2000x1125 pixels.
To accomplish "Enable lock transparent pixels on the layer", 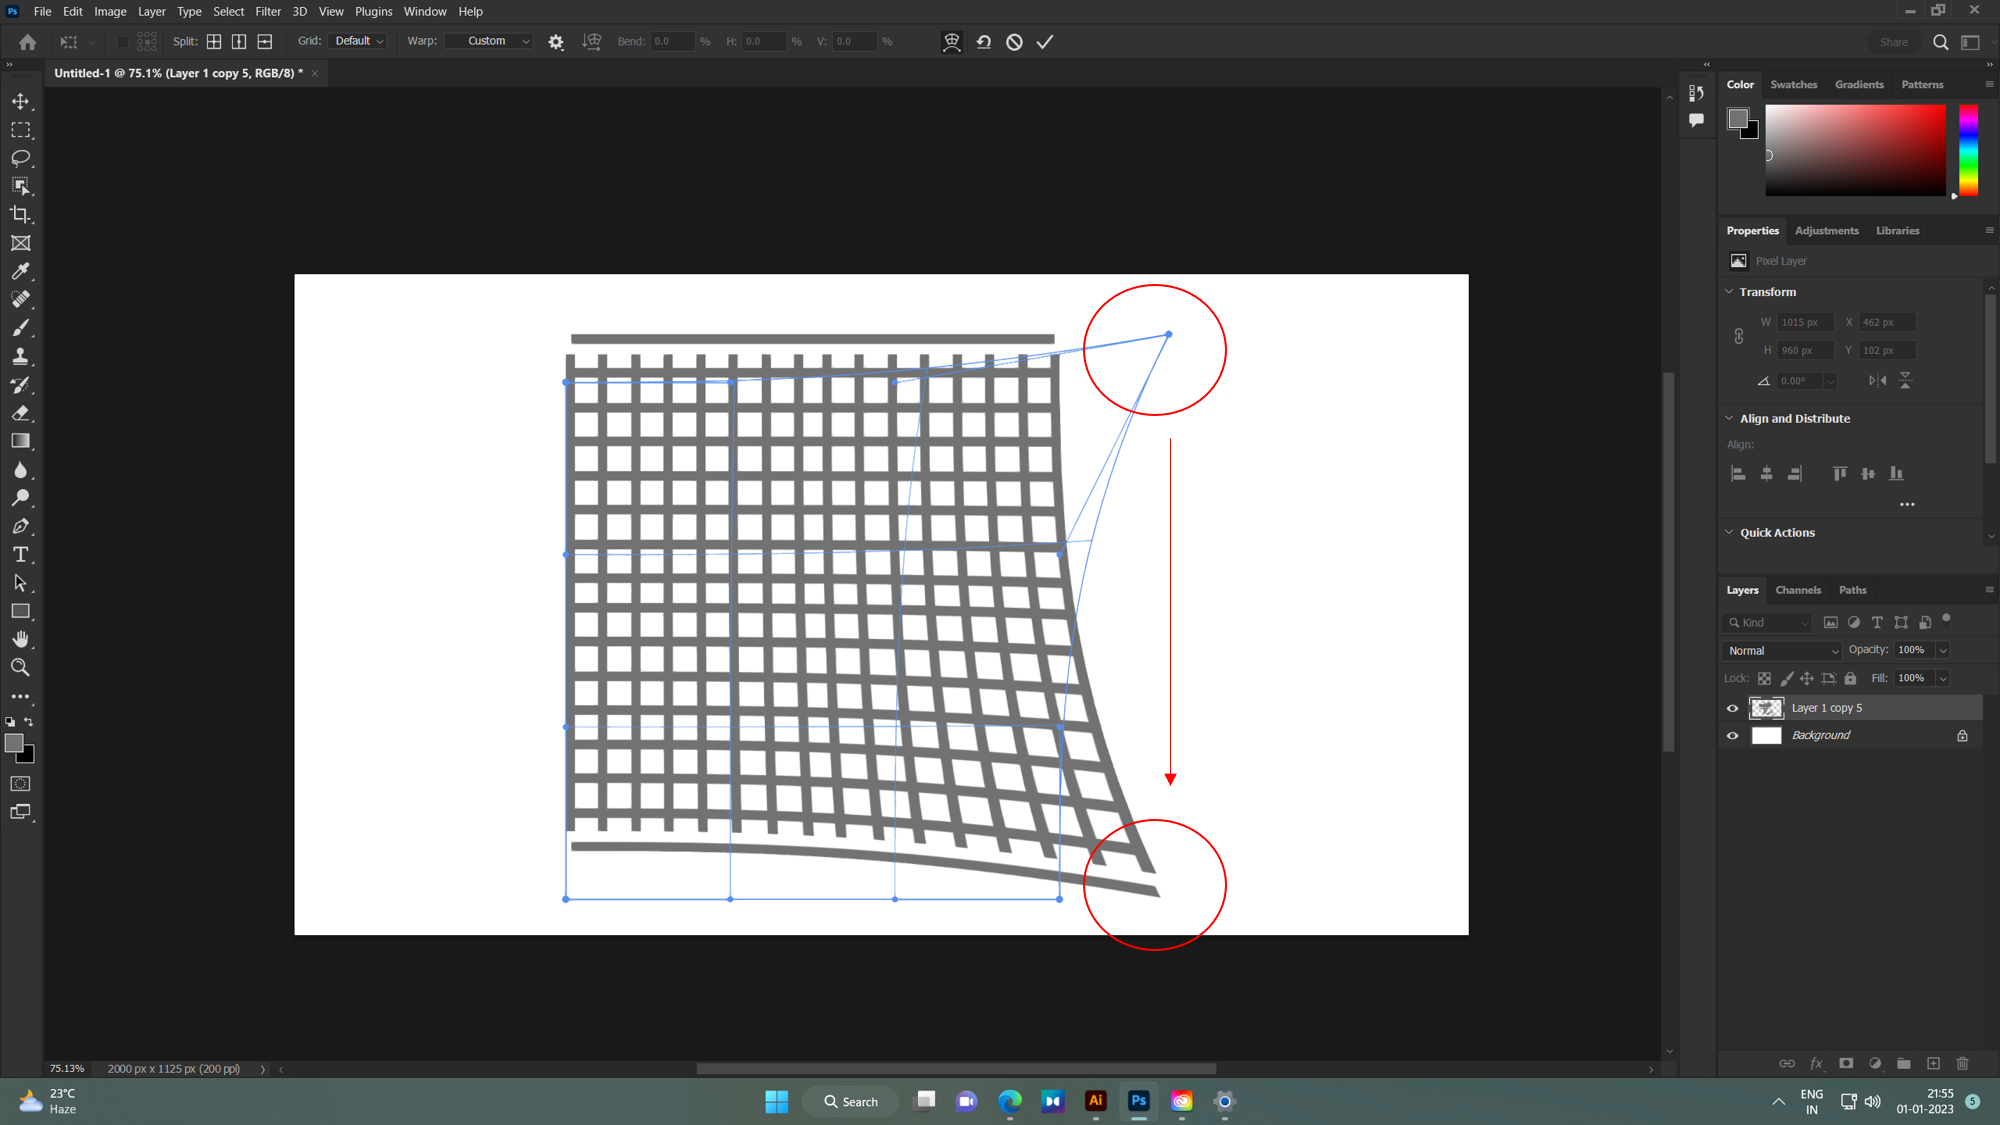I will (x=1765, y=678).
